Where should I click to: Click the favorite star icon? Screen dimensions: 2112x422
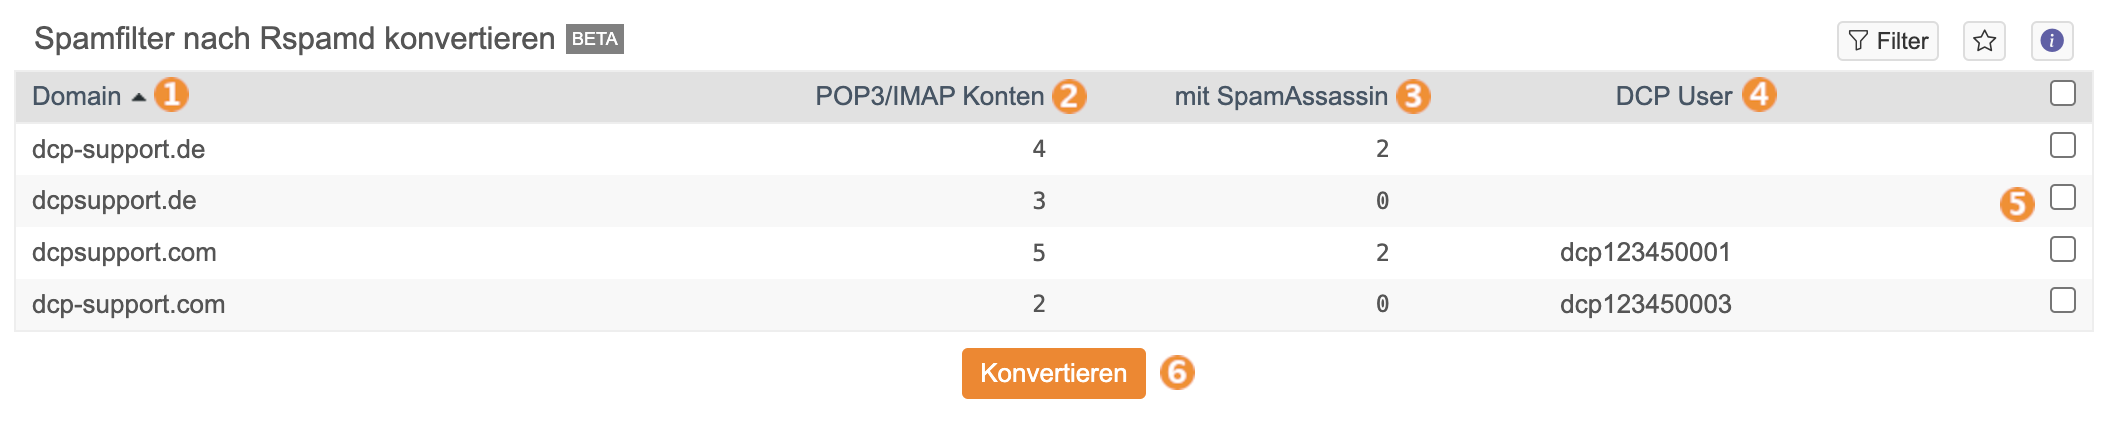1984,41
